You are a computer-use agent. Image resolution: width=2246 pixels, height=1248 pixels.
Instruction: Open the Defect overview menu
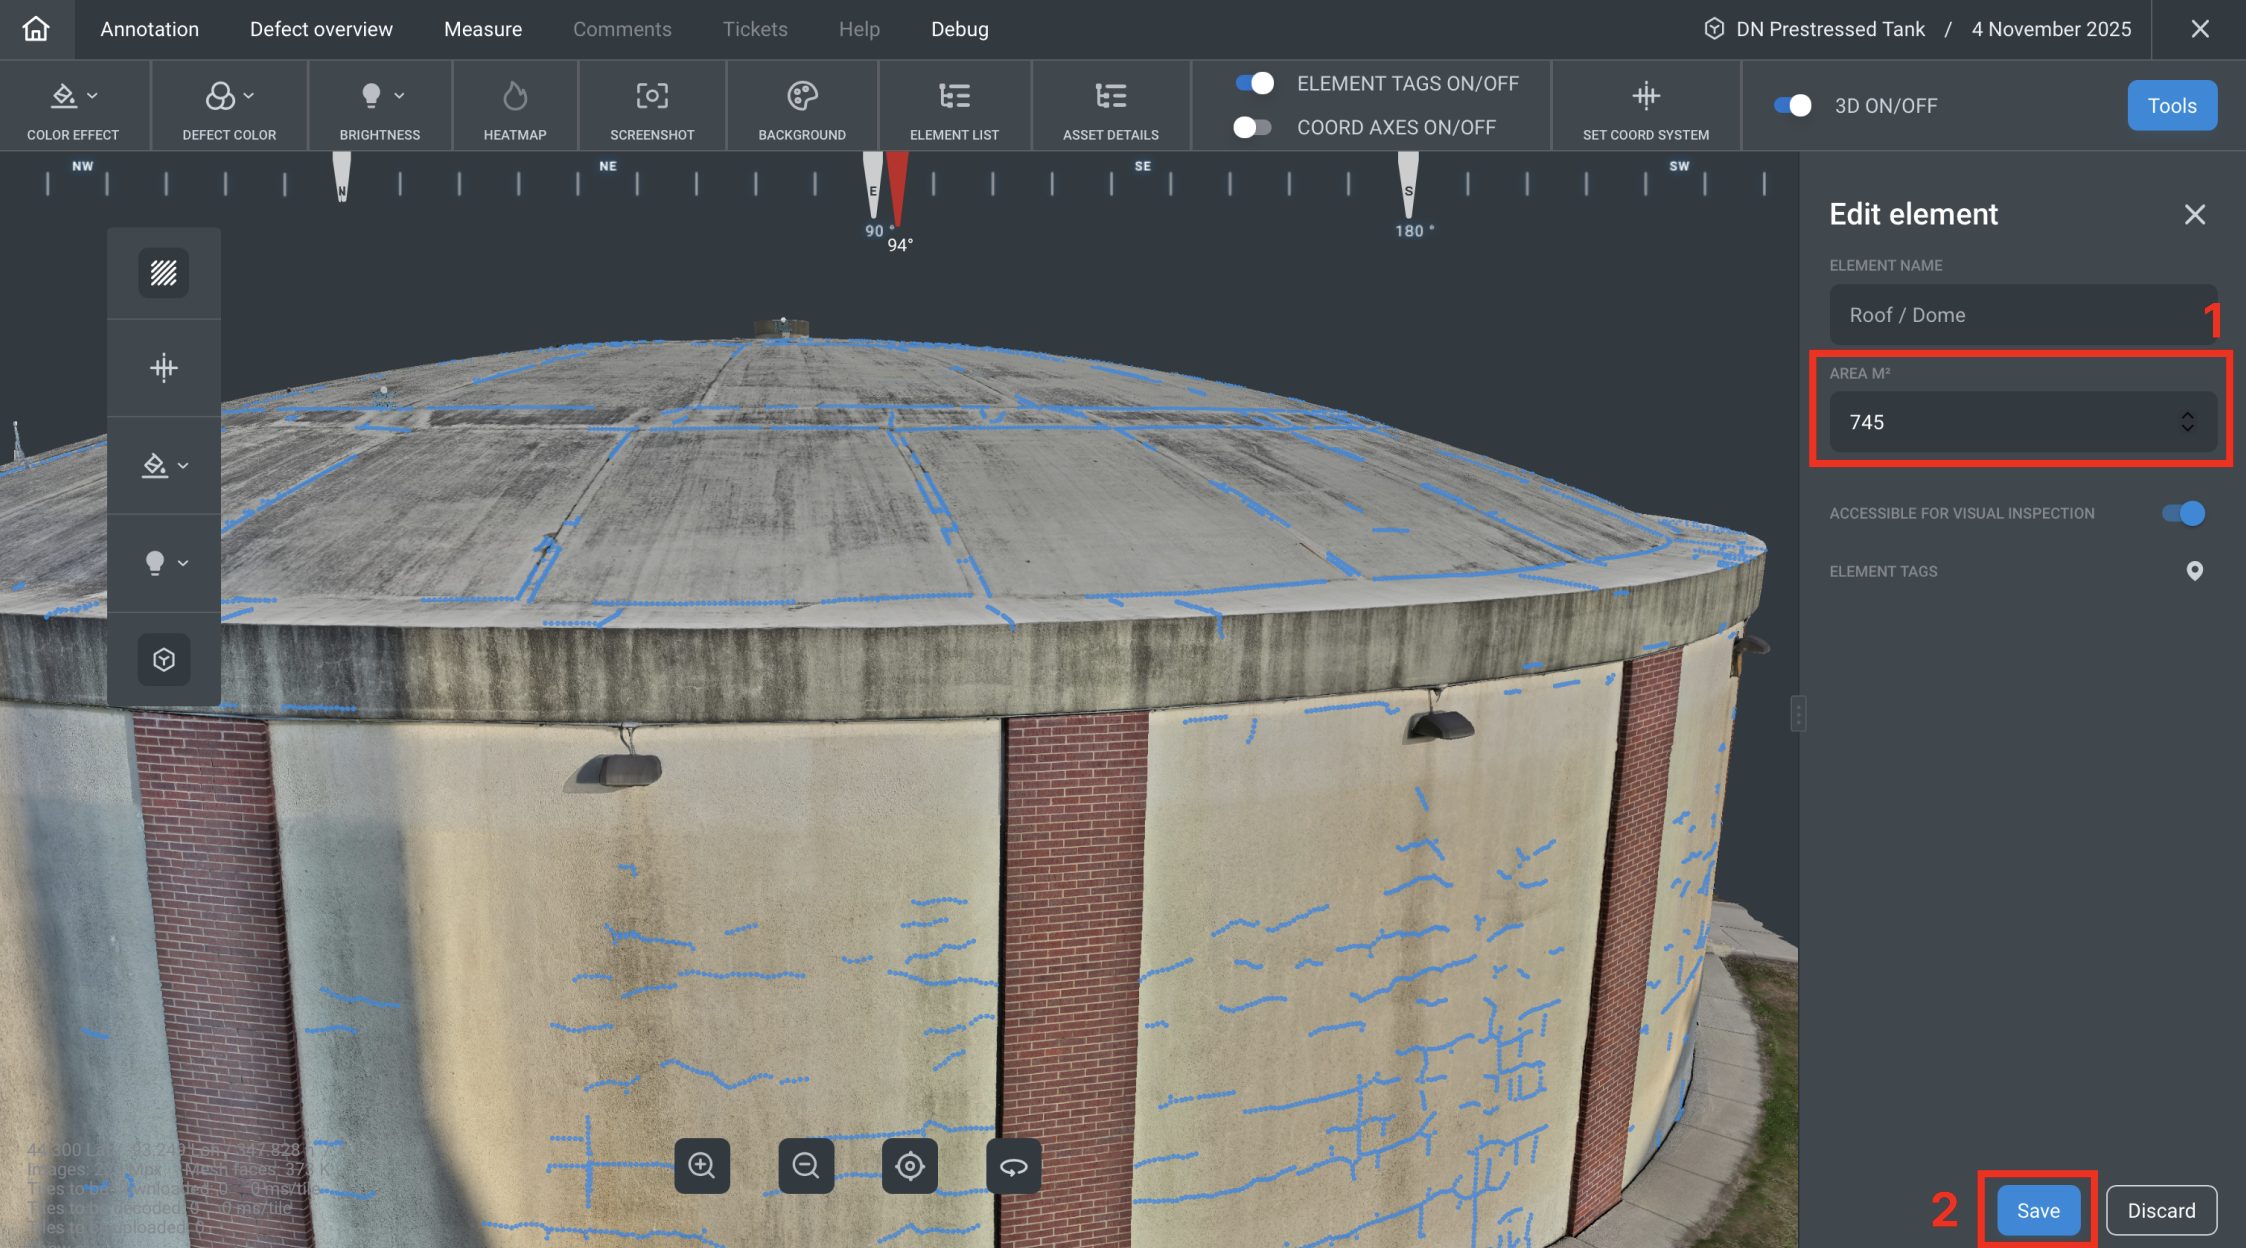(321, 29)
